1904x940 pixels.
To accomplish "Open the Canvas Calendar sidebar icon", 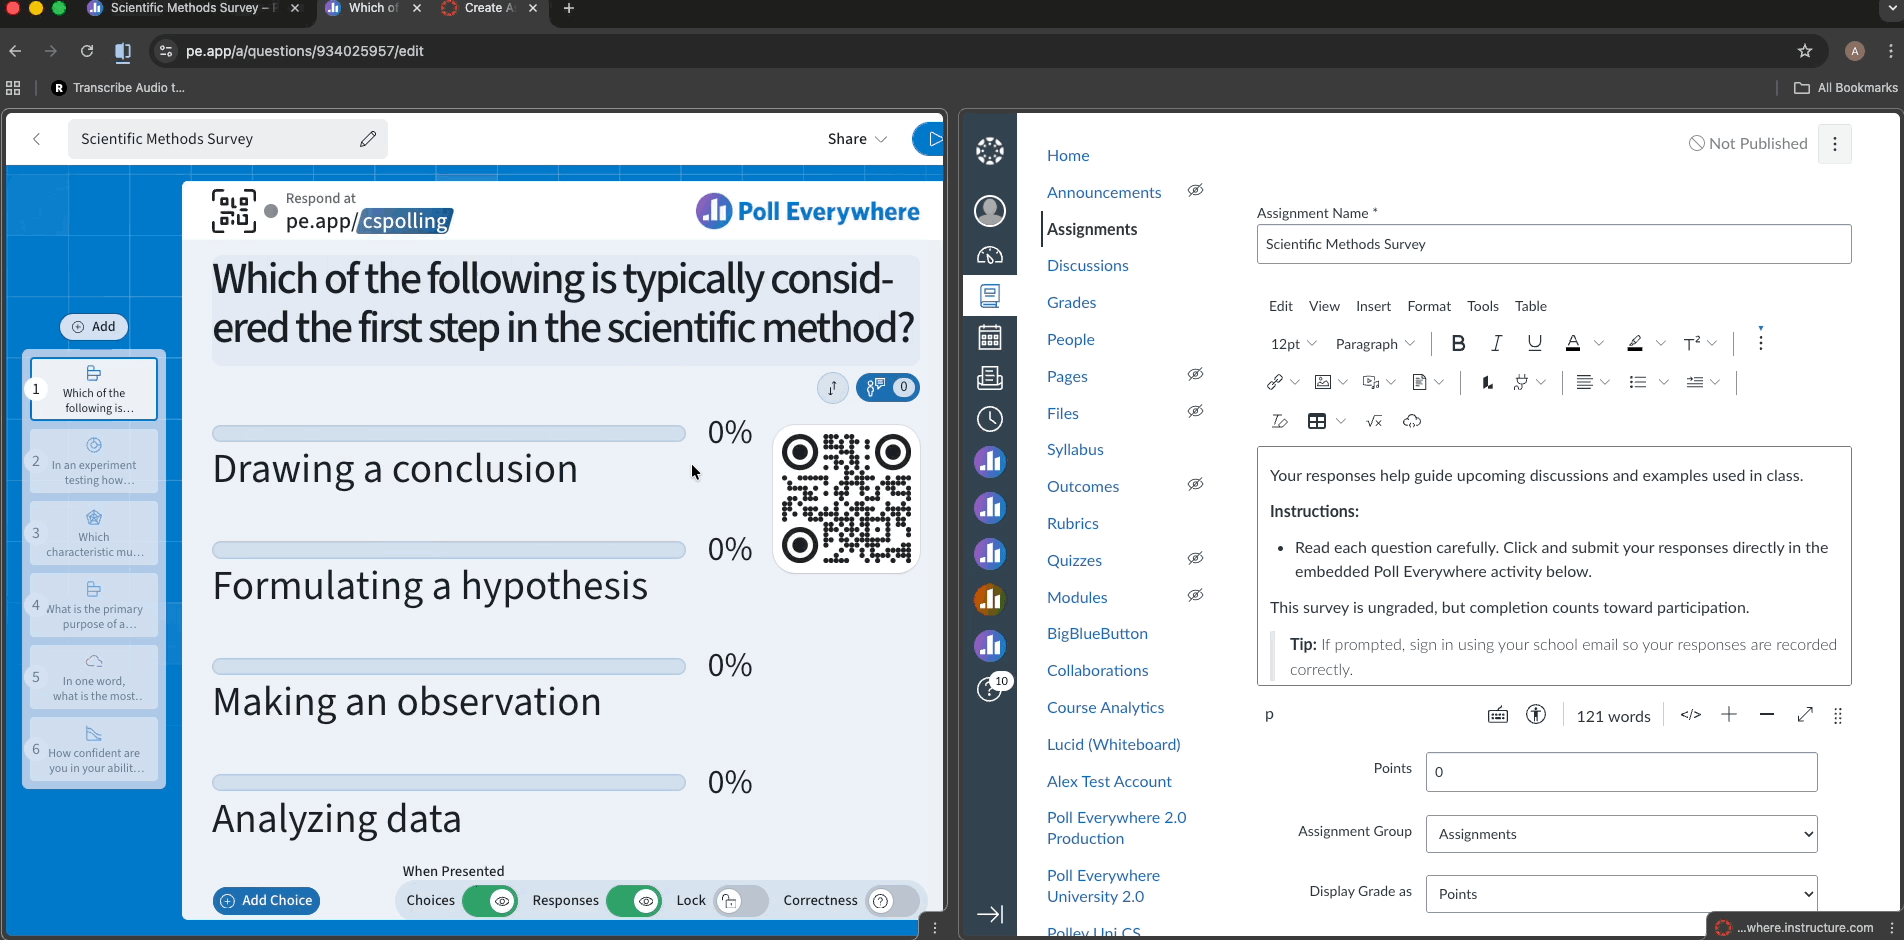I will pyautogui.click(x=990, y=337).
